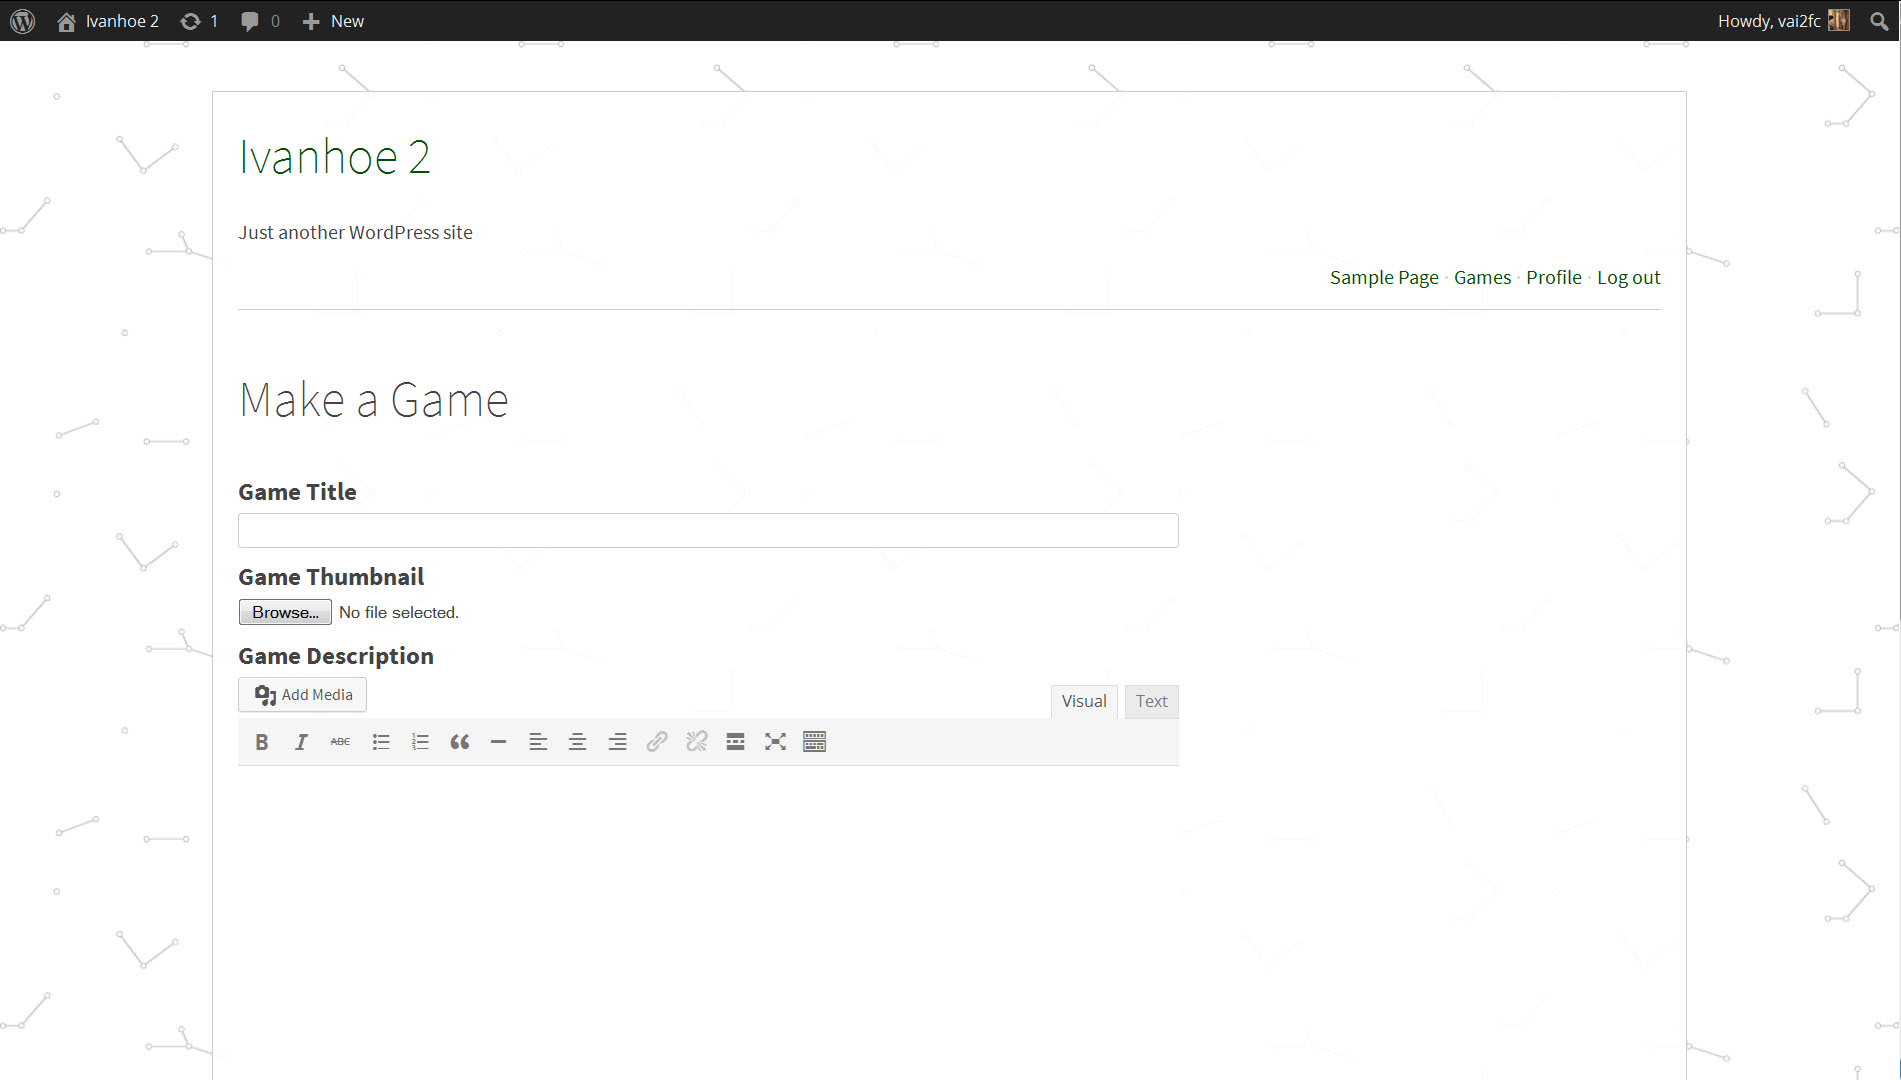Enter distraction-free fullscreen mode
1901x1080 pixels.
[775, 742]
